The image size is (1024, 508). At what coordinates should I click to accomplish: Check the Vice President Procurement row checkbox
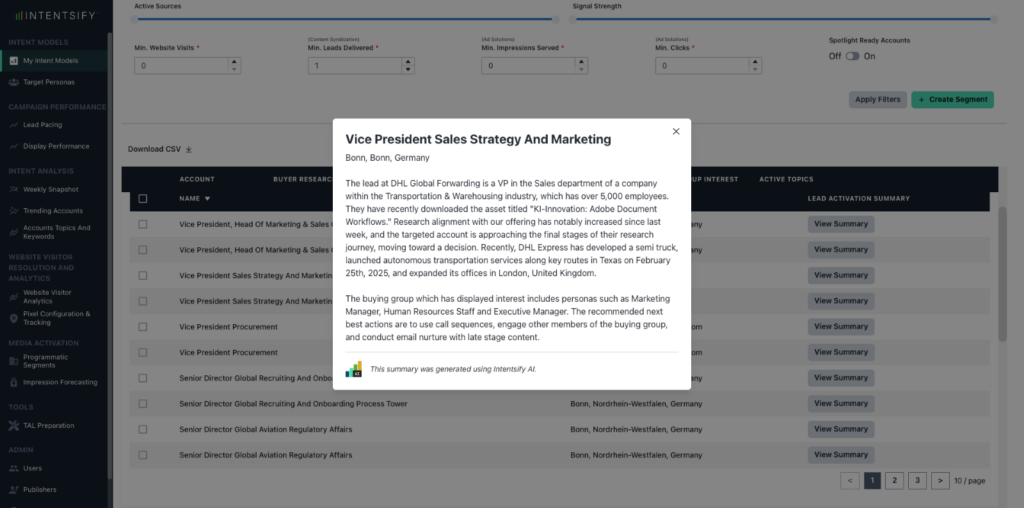click(x=143, y=327)
